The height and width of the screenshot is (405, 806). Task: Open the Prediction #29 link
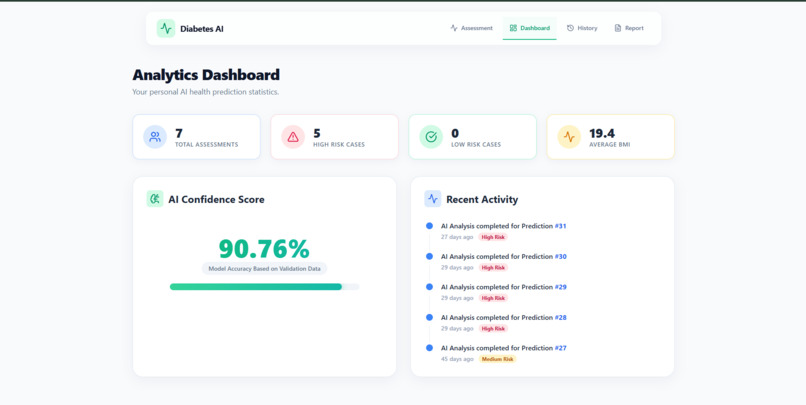click(560, 287)
